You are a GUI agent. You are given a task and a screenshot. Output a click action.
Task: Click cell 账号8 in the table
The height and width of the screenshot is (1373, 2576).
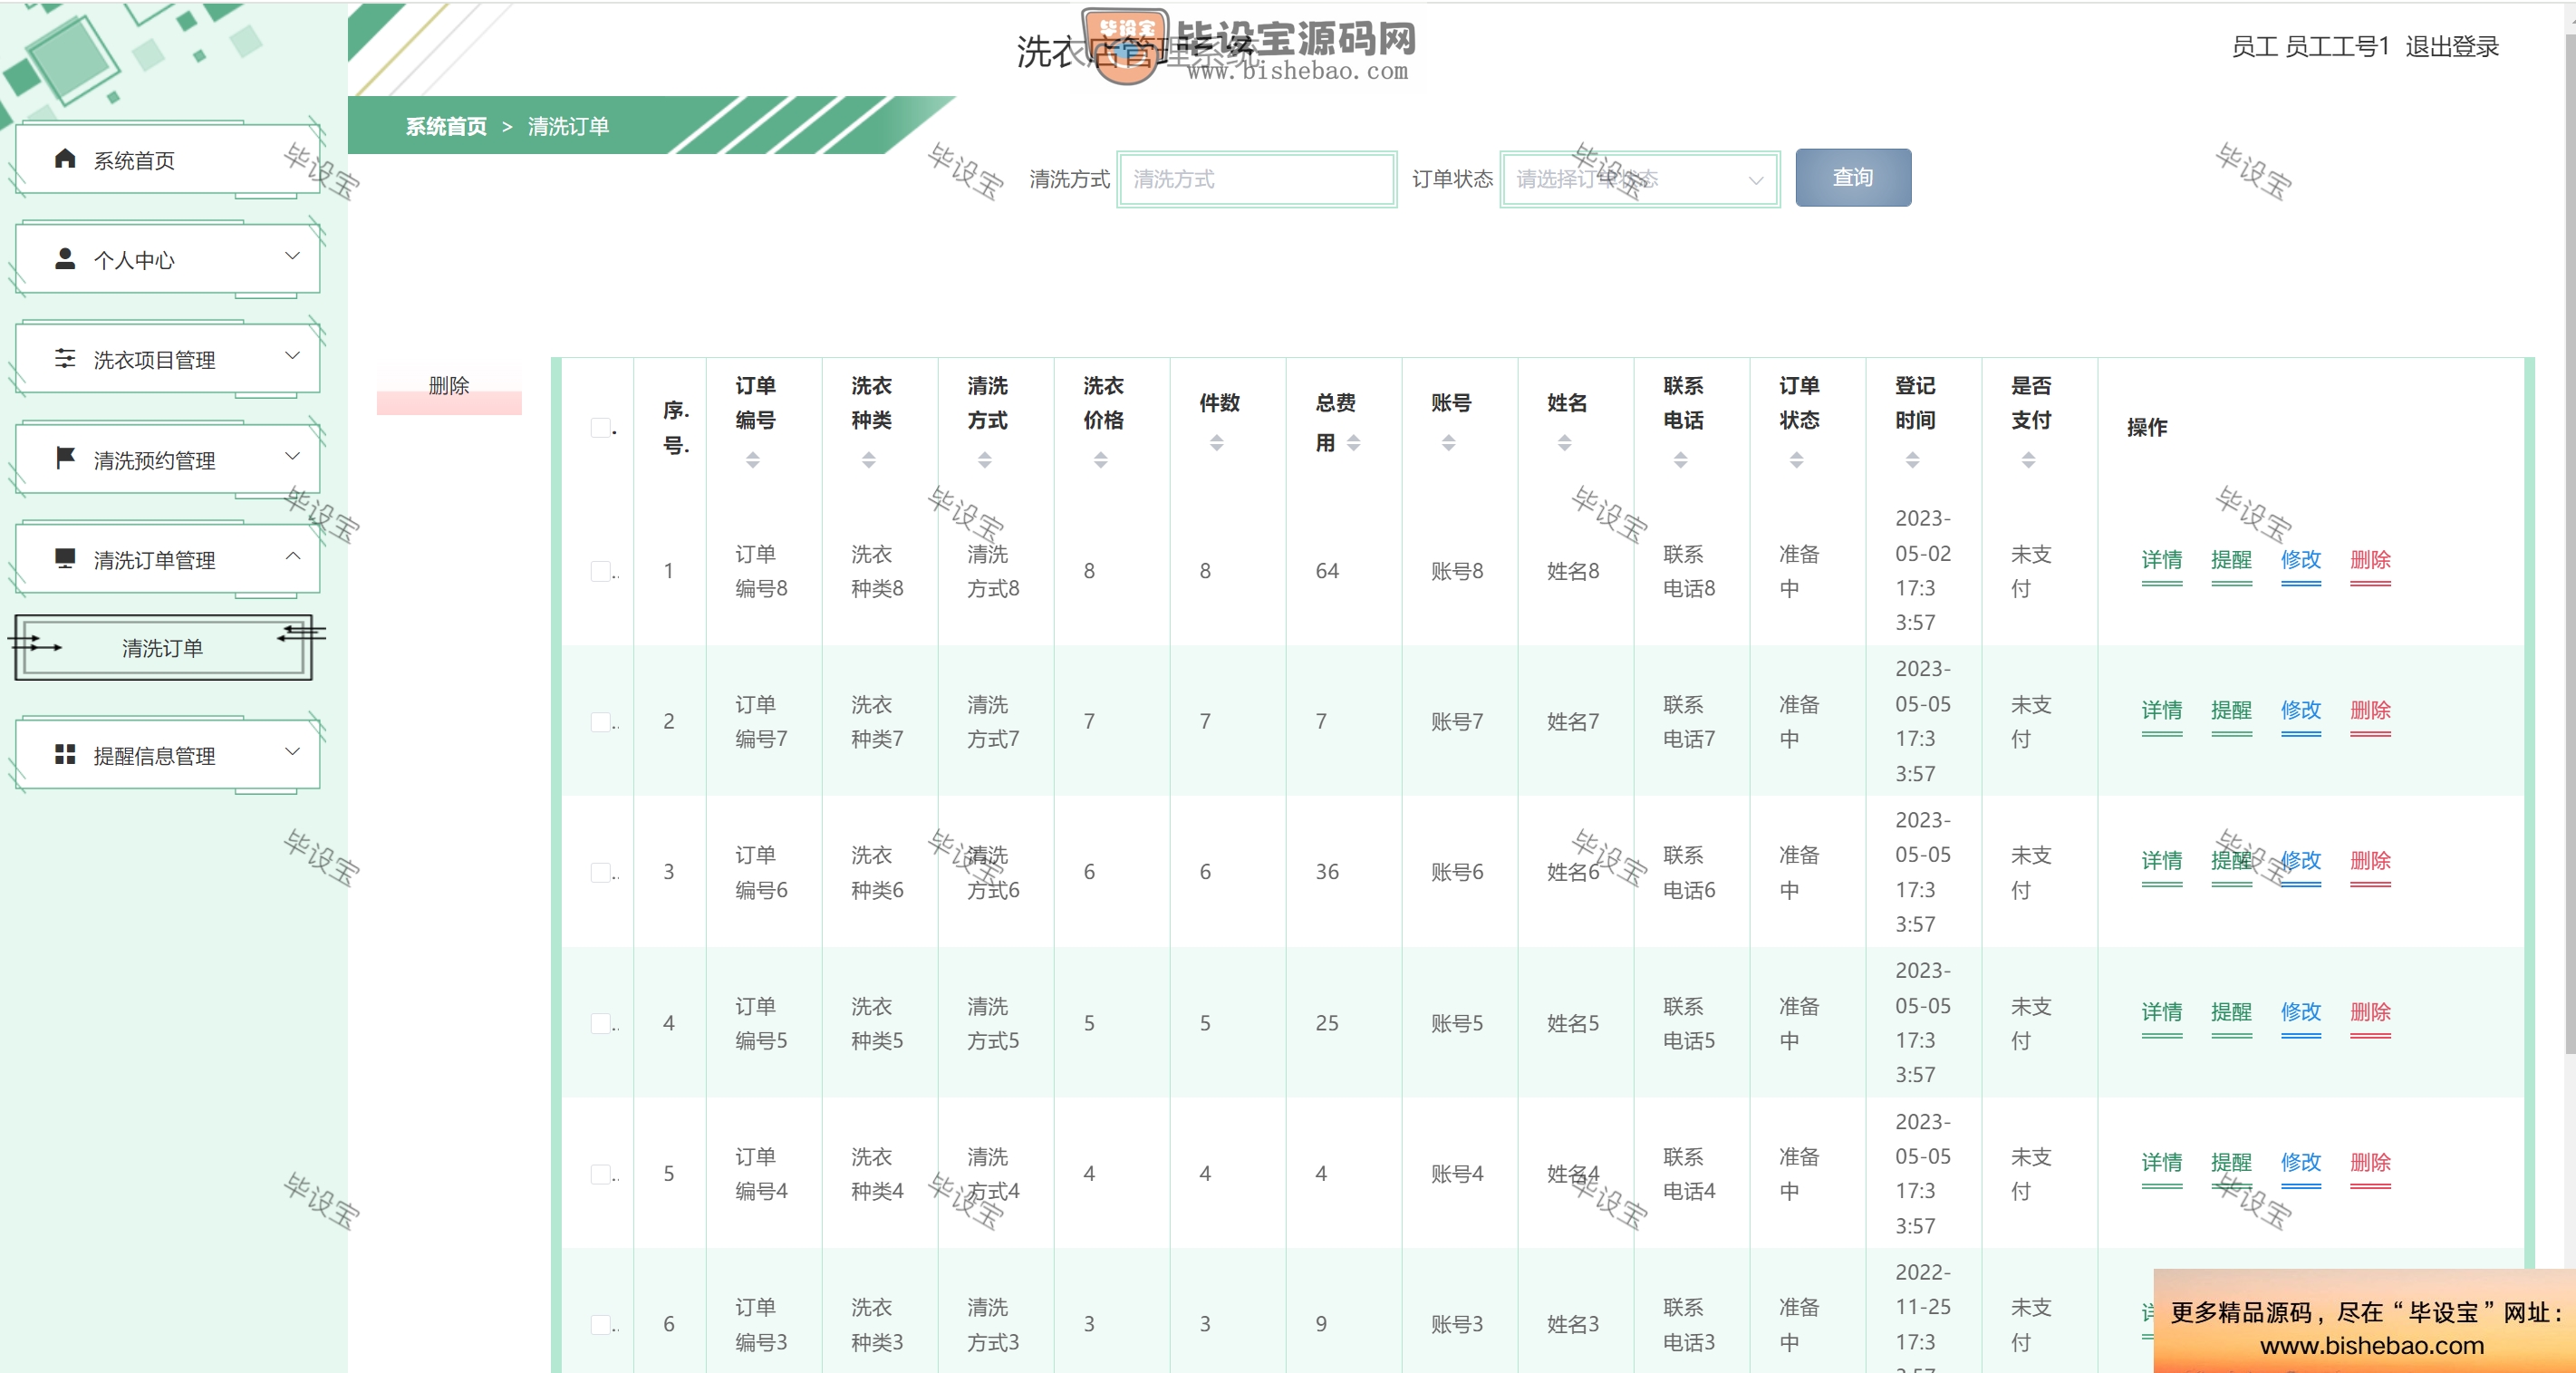[x=1457, y=571]
